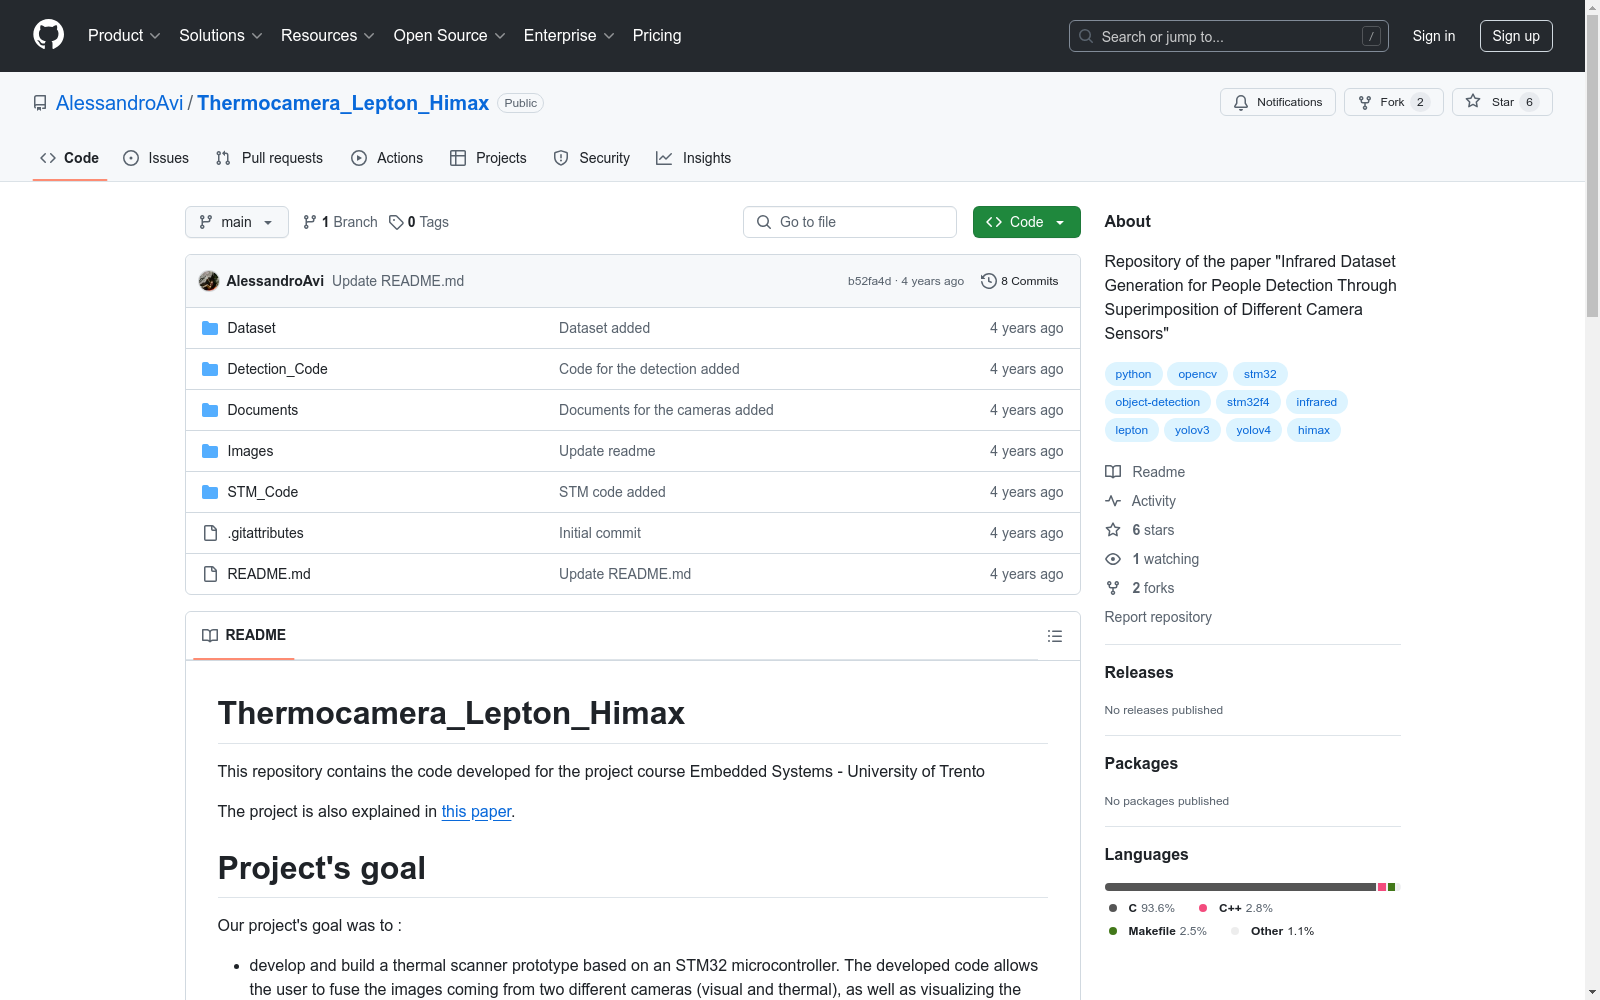Click the Notifications bell button
Viewport: 1600px width, 1000px height.
click(x=1277, y=102)
